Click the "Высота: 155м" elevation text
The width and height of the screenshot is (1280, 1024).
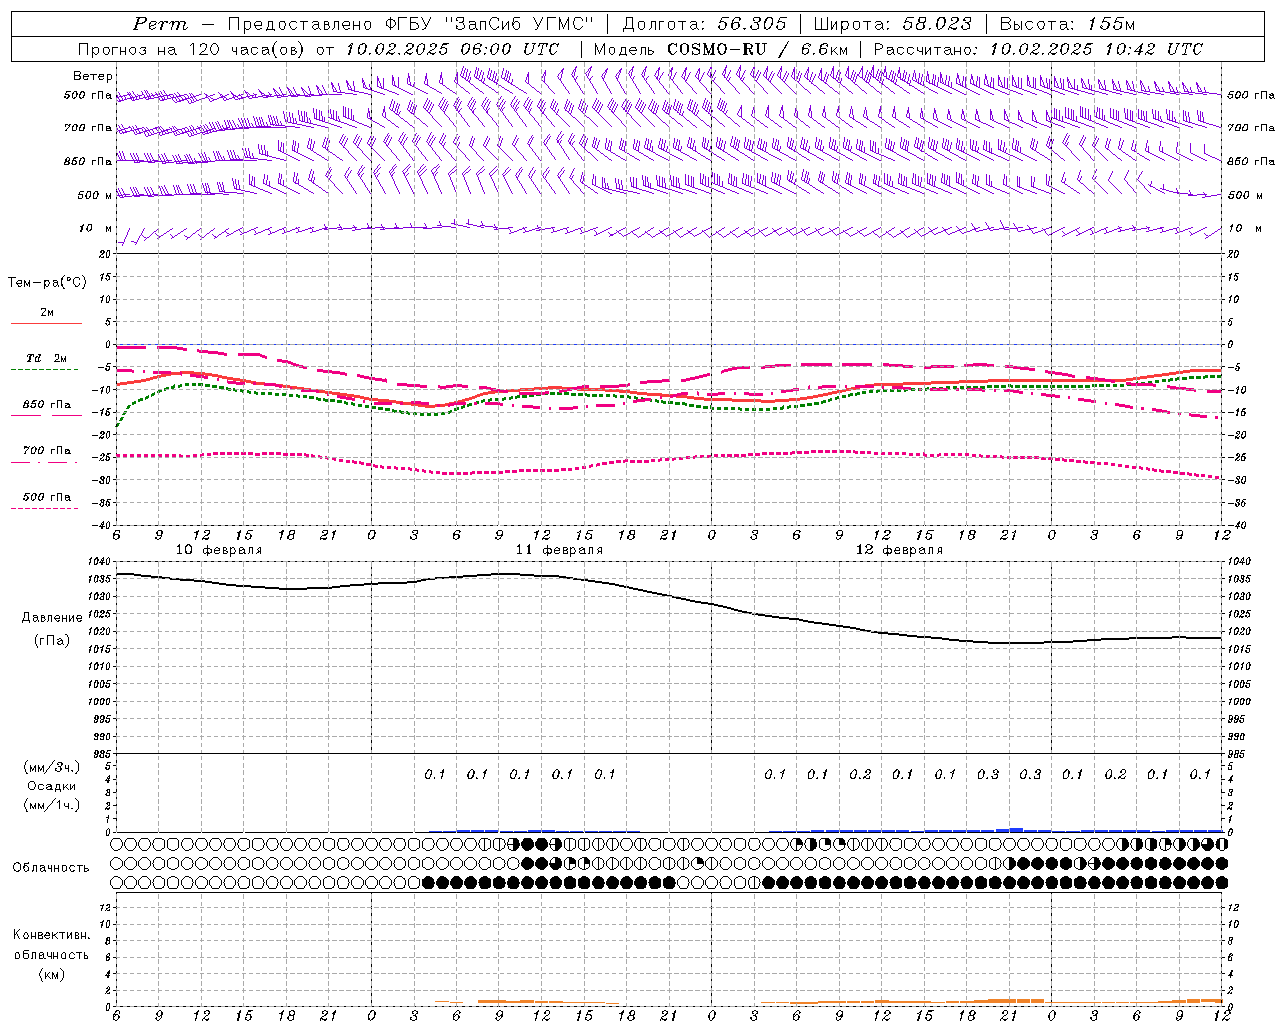(x=1067, y=24)
